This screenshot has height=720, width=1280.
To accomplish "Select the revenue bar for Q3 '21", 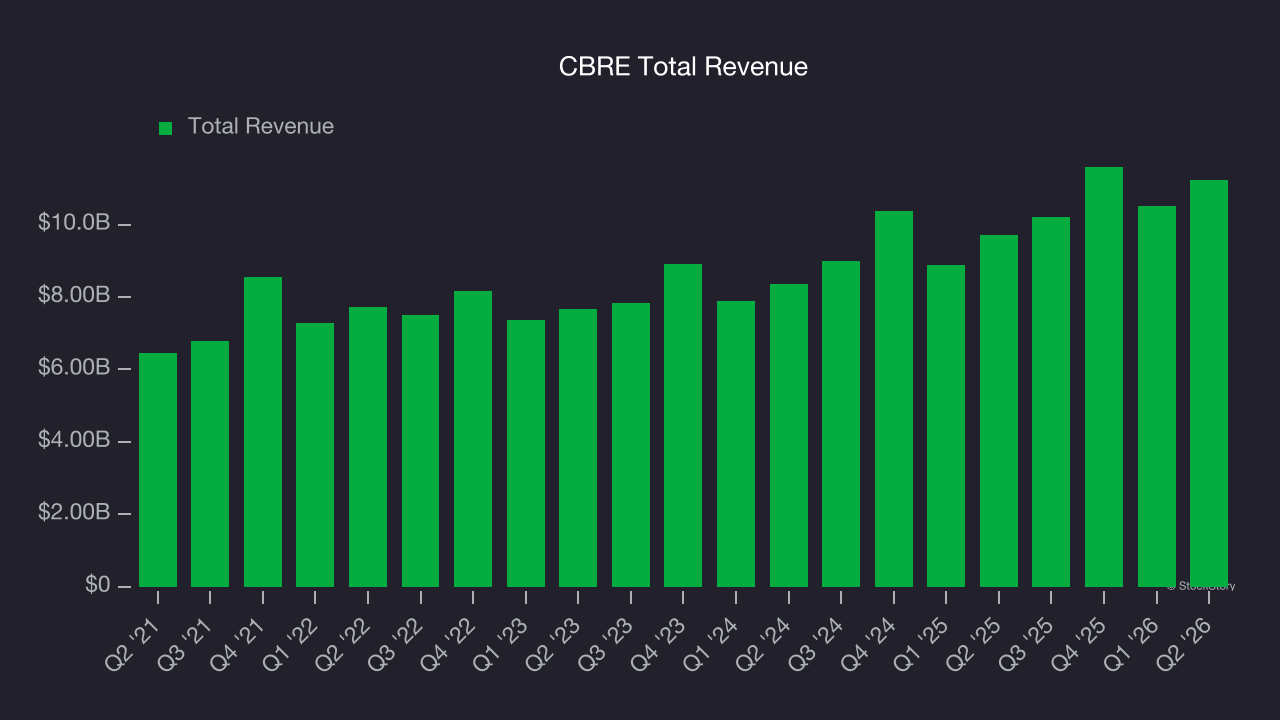I will 210,464.
